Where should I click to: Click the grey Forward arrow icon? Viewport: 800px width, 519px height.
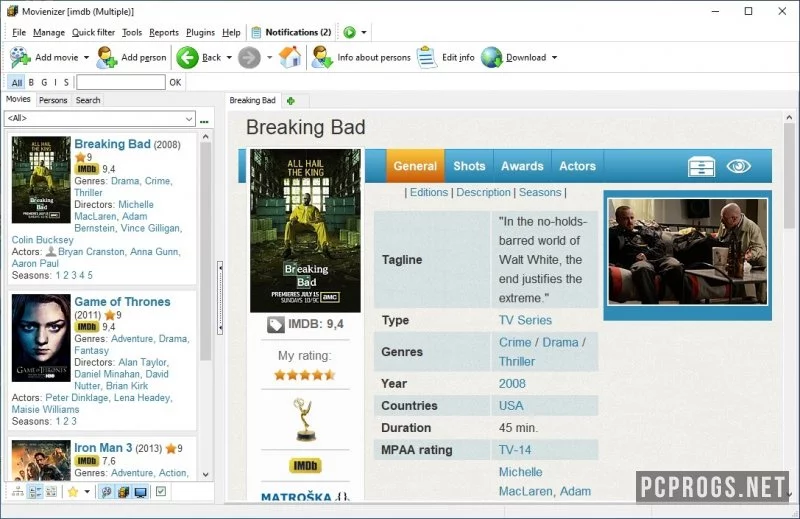pyautogui.click(x=249, y=57)
